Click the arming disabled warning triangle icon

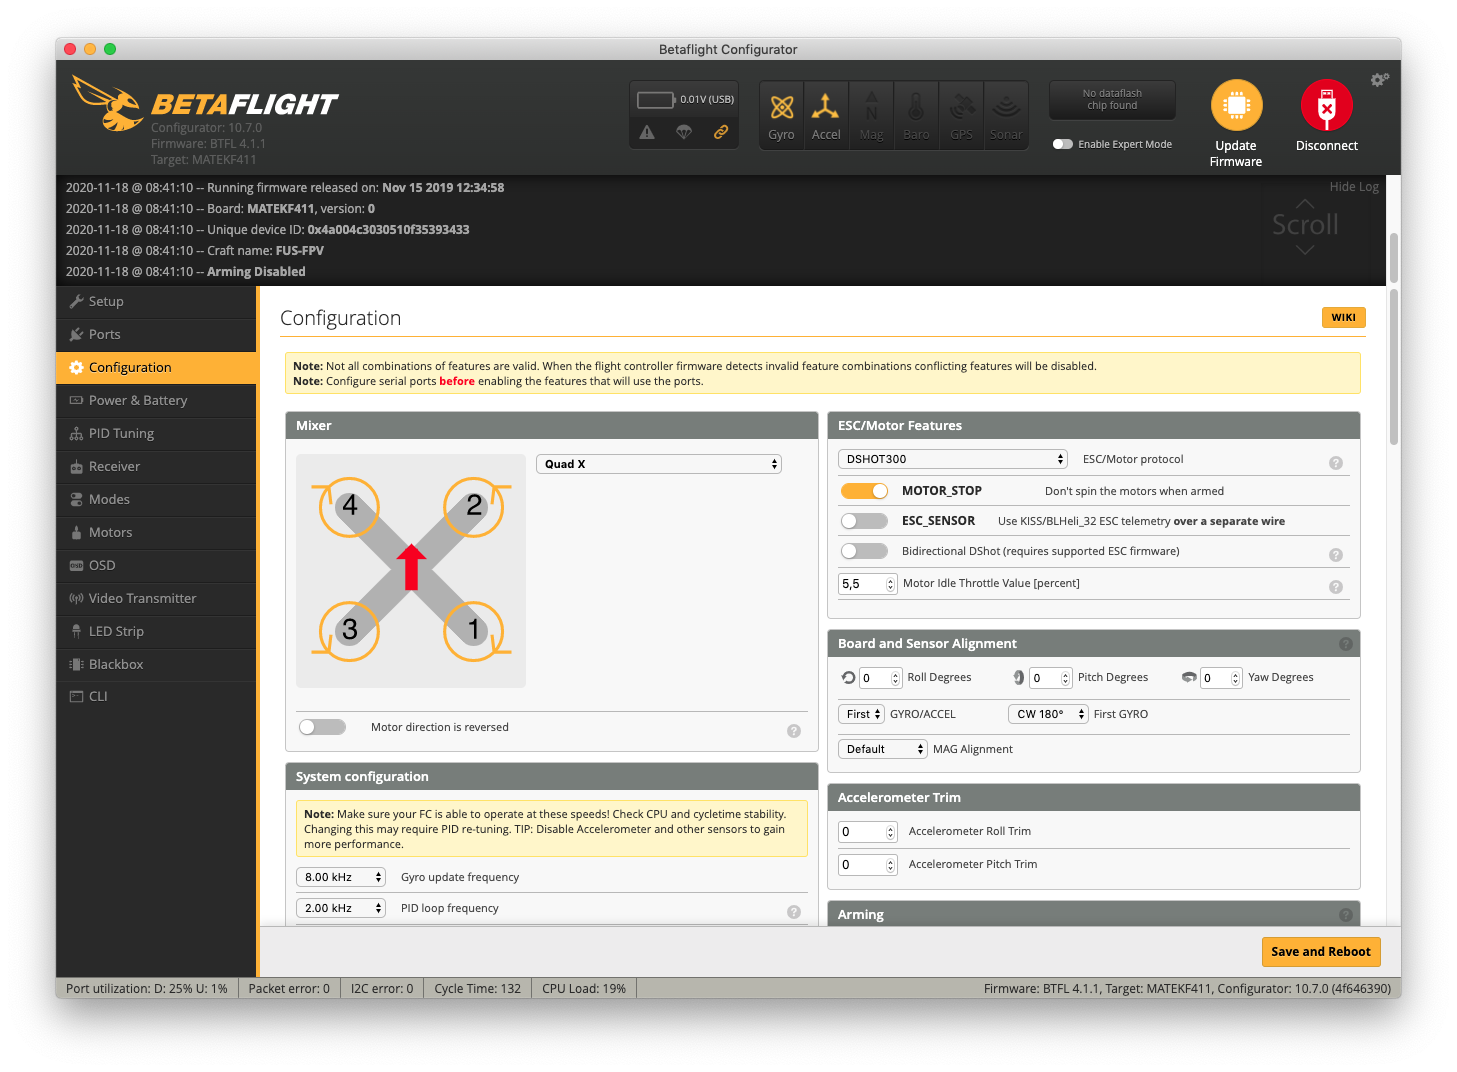click(648, 132)
